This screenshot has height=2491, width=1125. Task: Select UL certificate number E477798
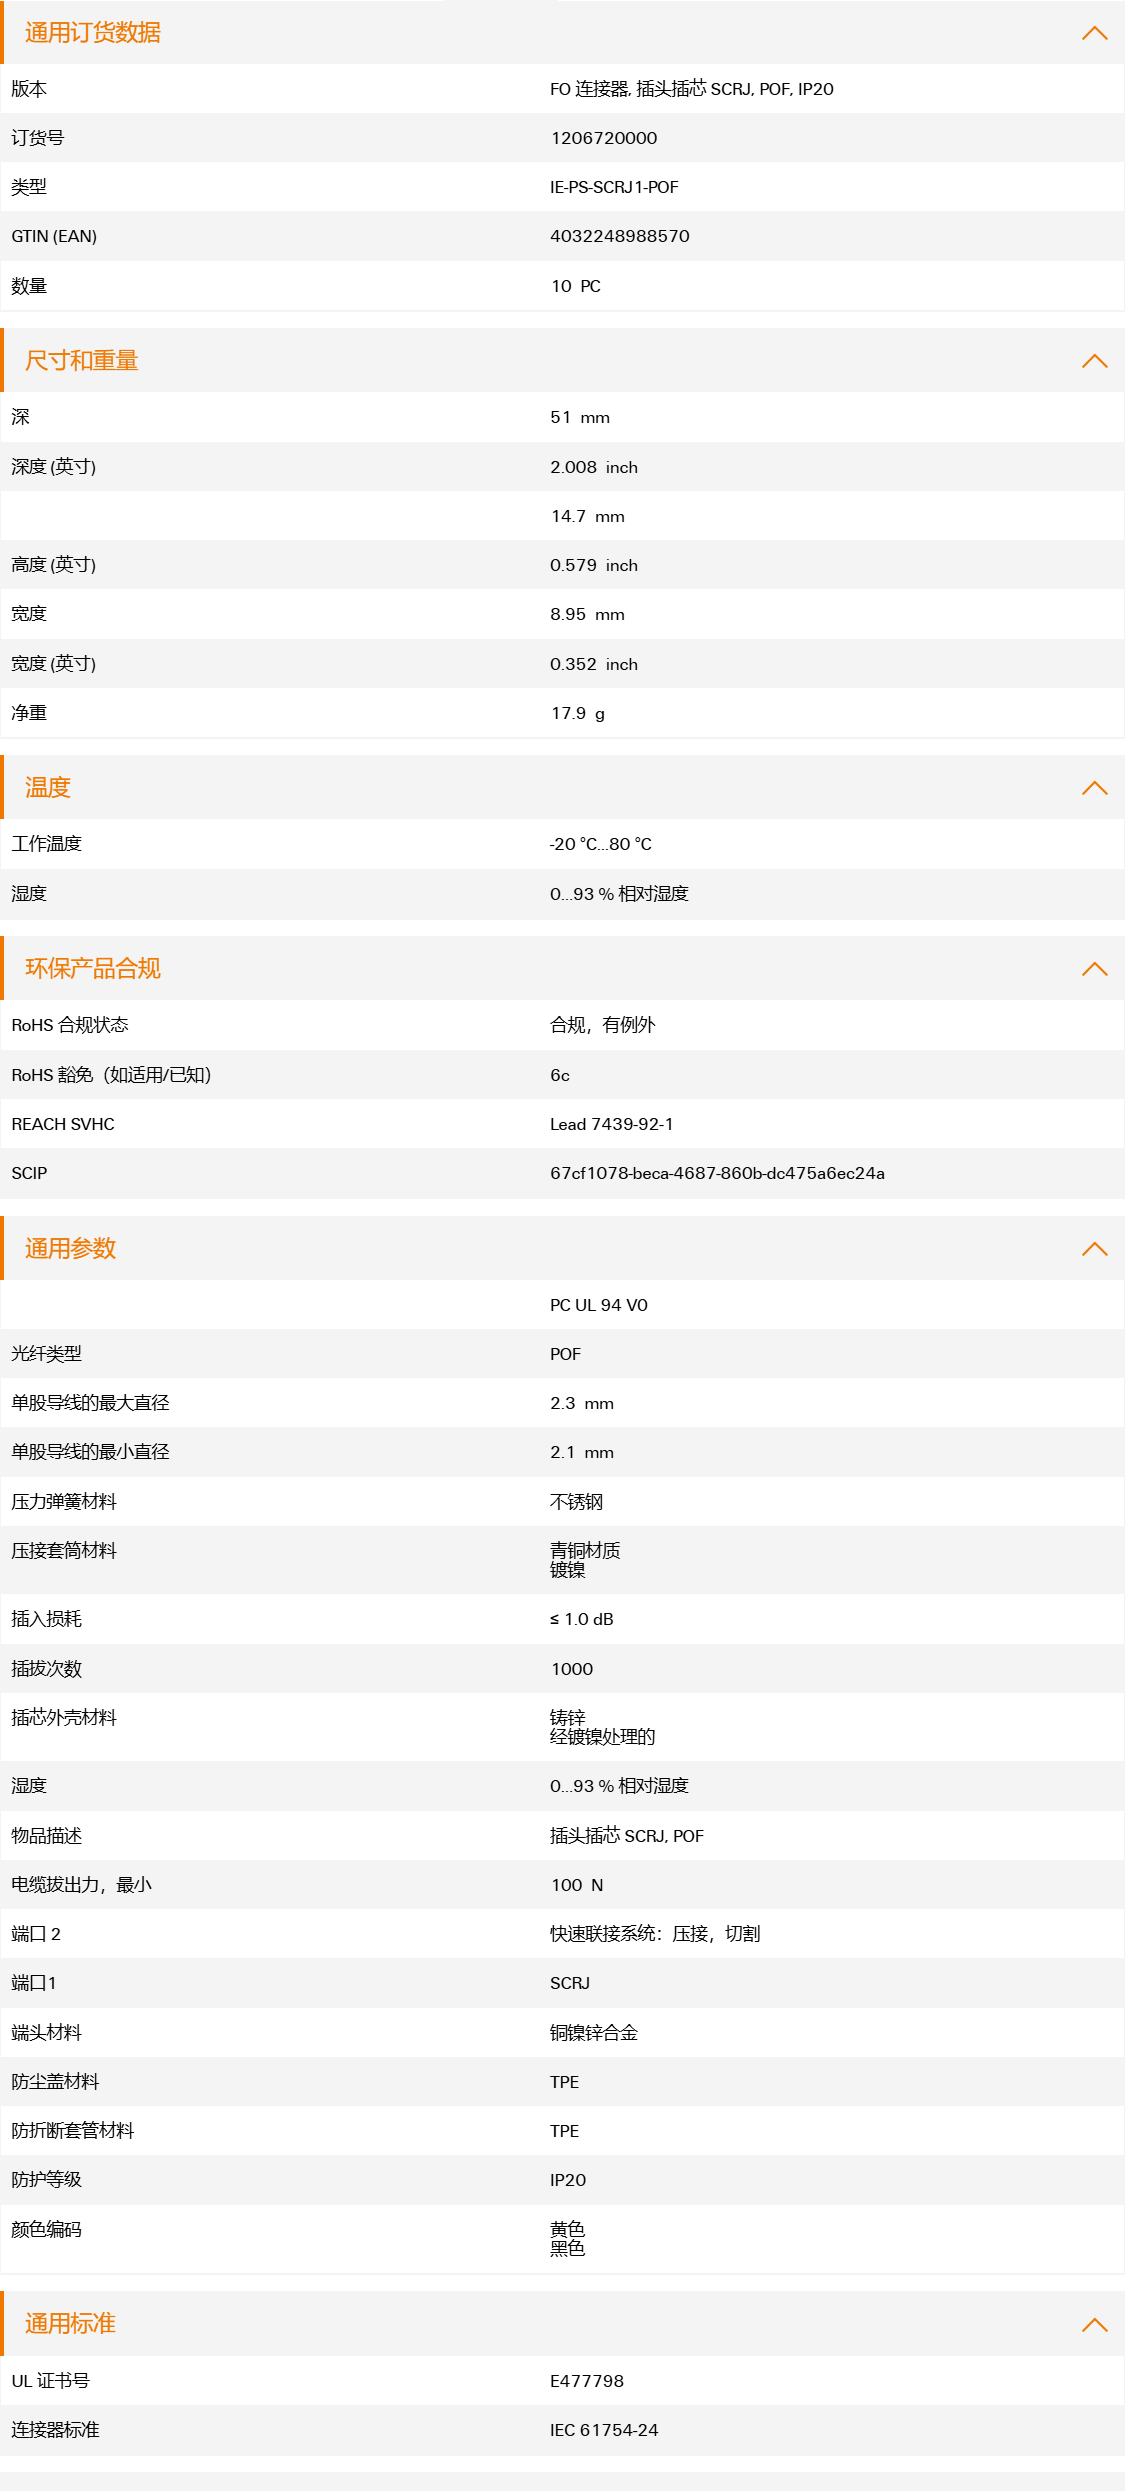click(587, 2381)
